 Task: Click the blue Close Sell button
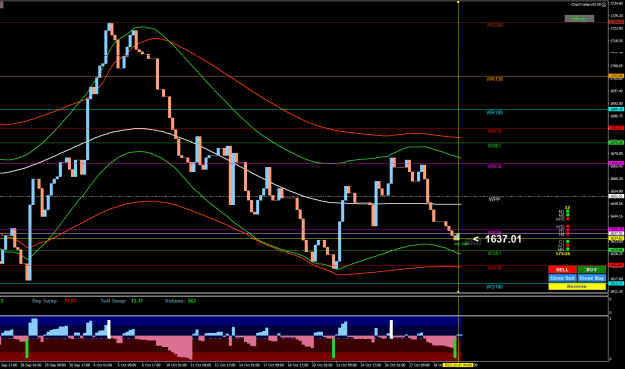562,278
